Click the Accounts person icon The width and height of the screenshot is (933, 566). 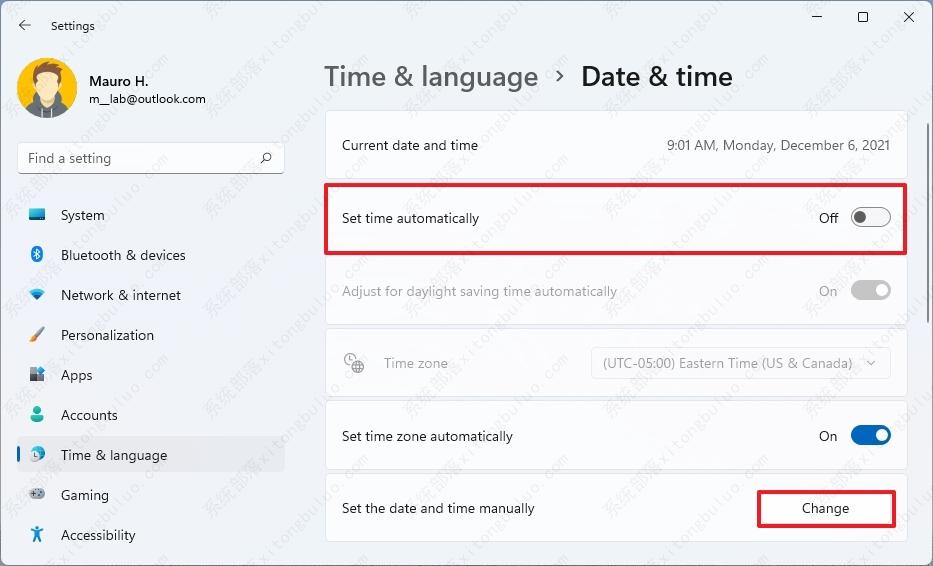coord(37,415)
